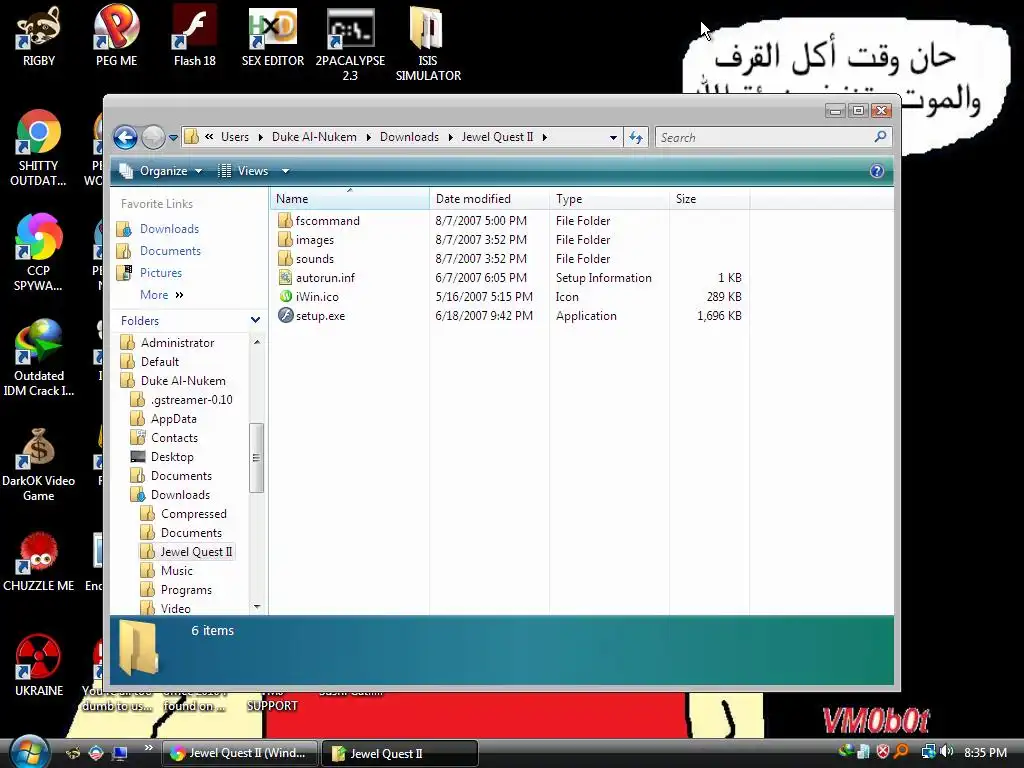Select the setup.exe application icon

(285, 315)
